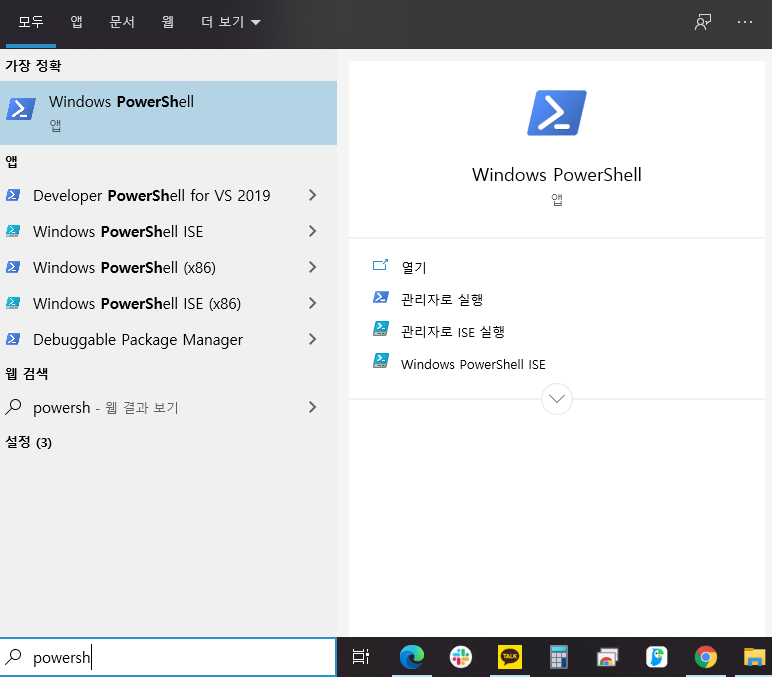This screenshot has width=772, height=677.
Task: Open Microsoft Edge from the taskbar
Action: (412, 657)
